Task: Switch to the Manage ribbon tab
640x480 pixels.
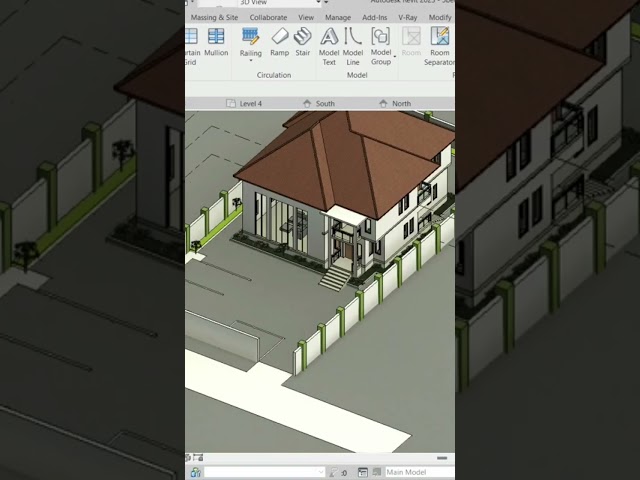Action: point(338,18)
